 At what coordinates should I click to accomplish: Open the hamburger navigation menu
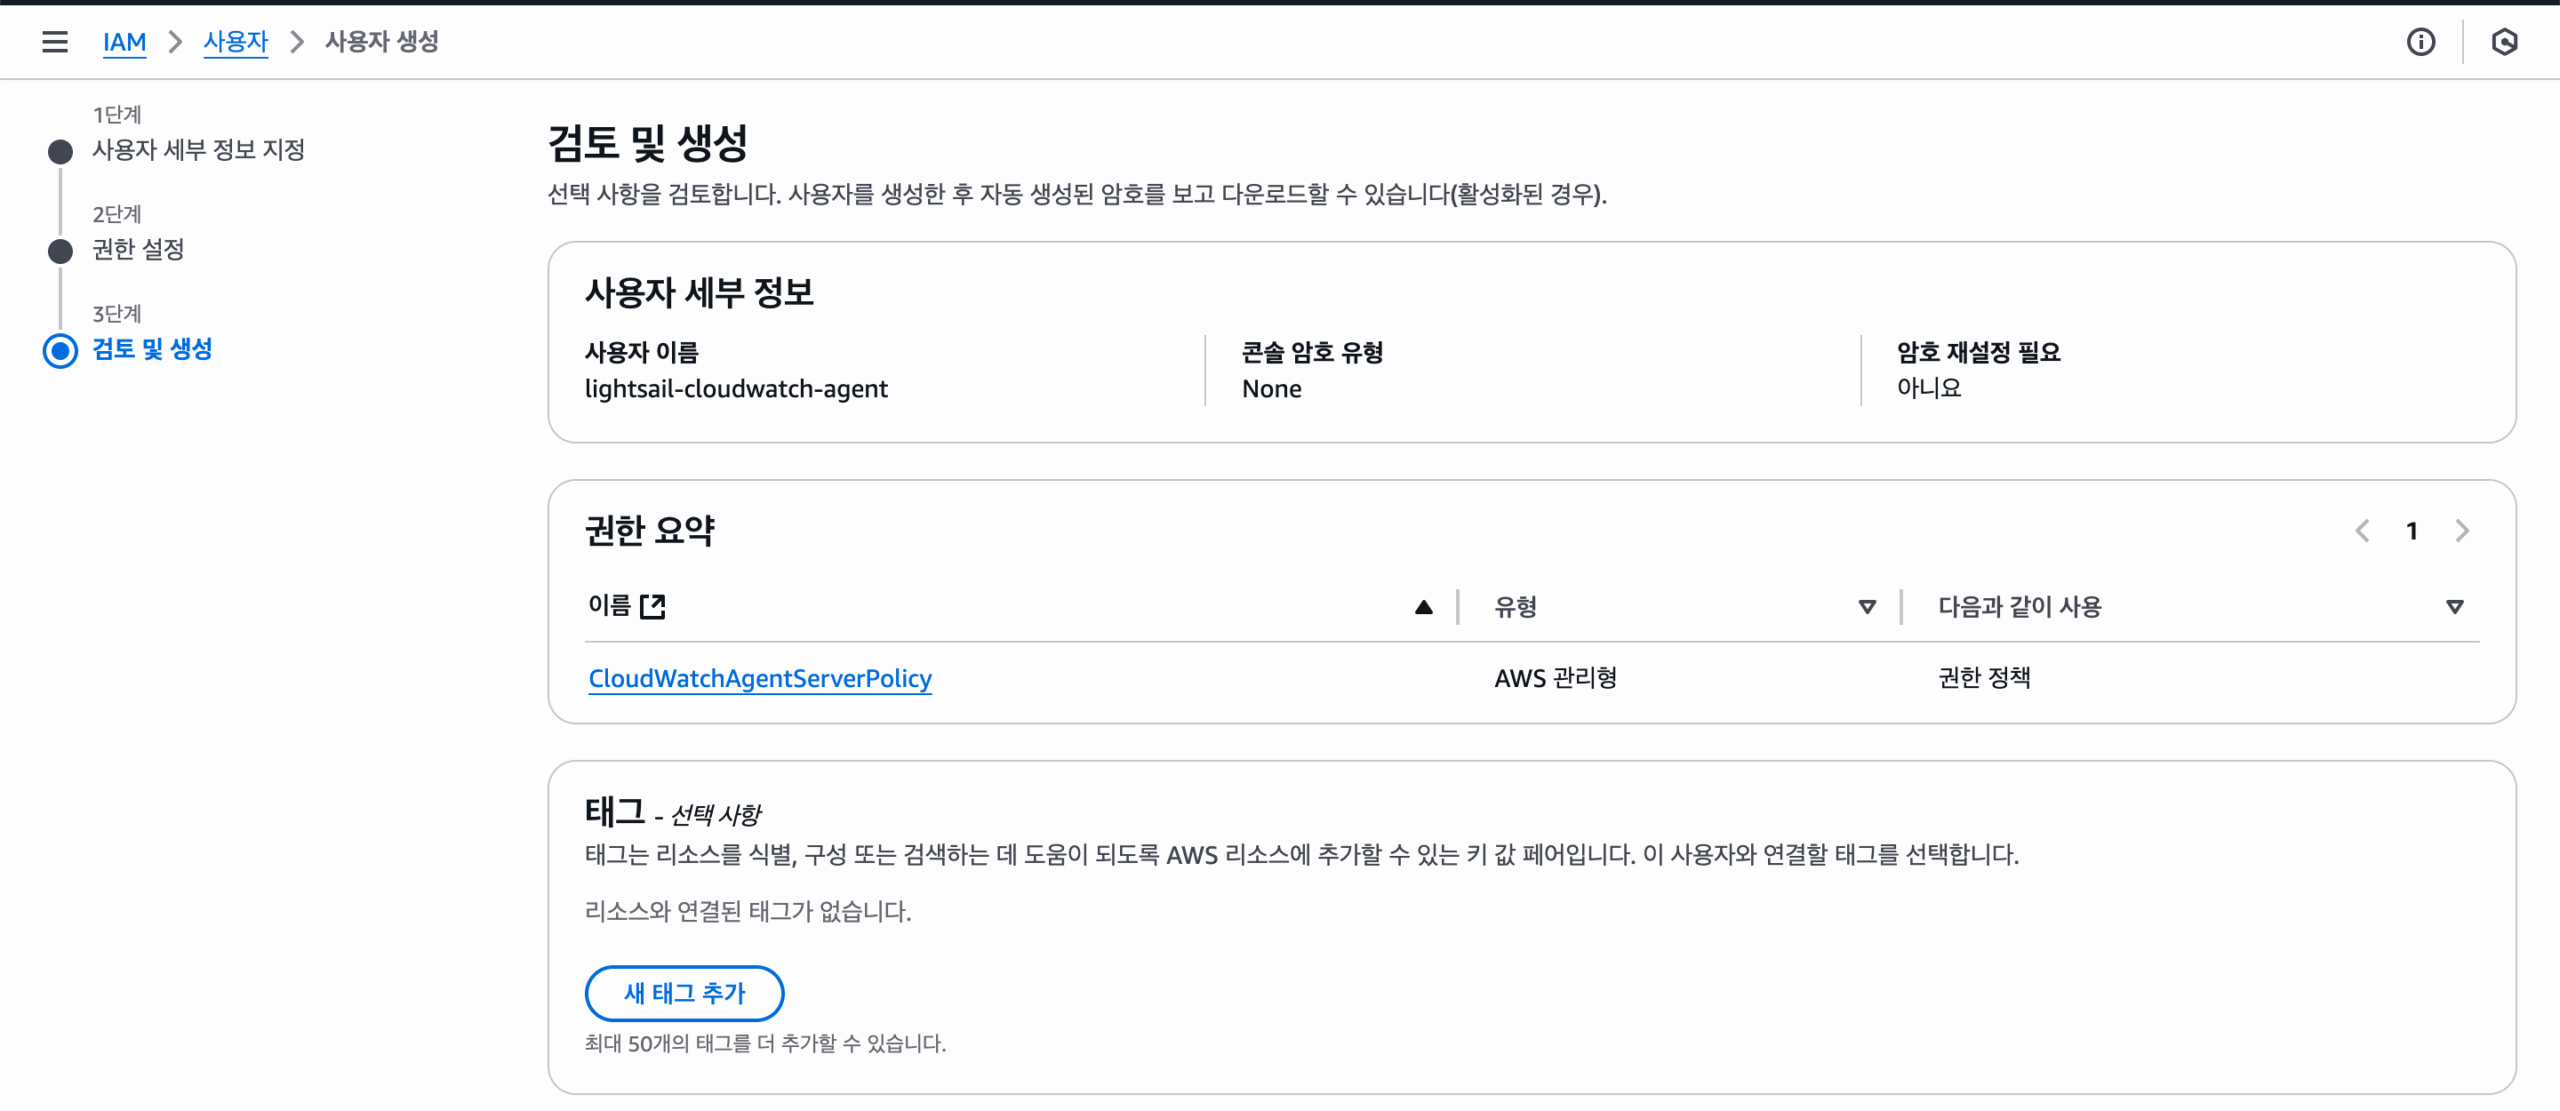[55, 42]
